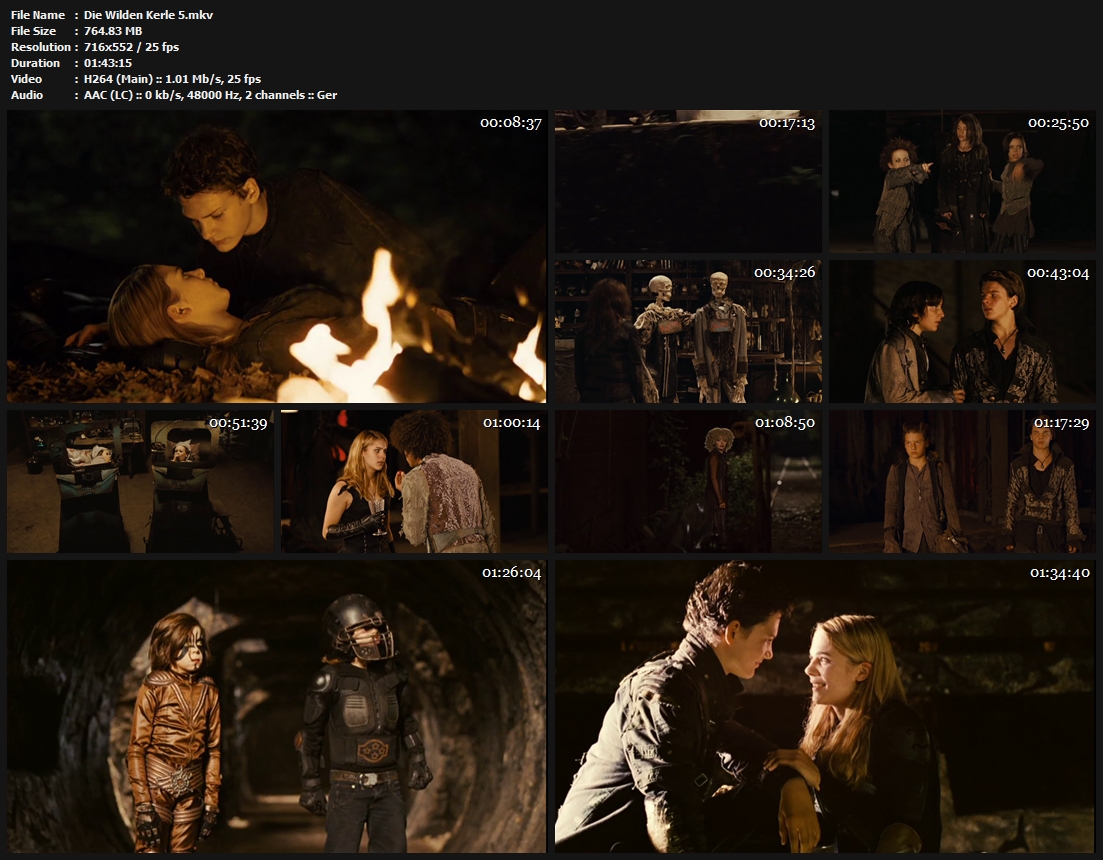The image size is (1103, 860).
Task: Open the thumbnail stamped 01:00:14
Action: pos(414,482)
